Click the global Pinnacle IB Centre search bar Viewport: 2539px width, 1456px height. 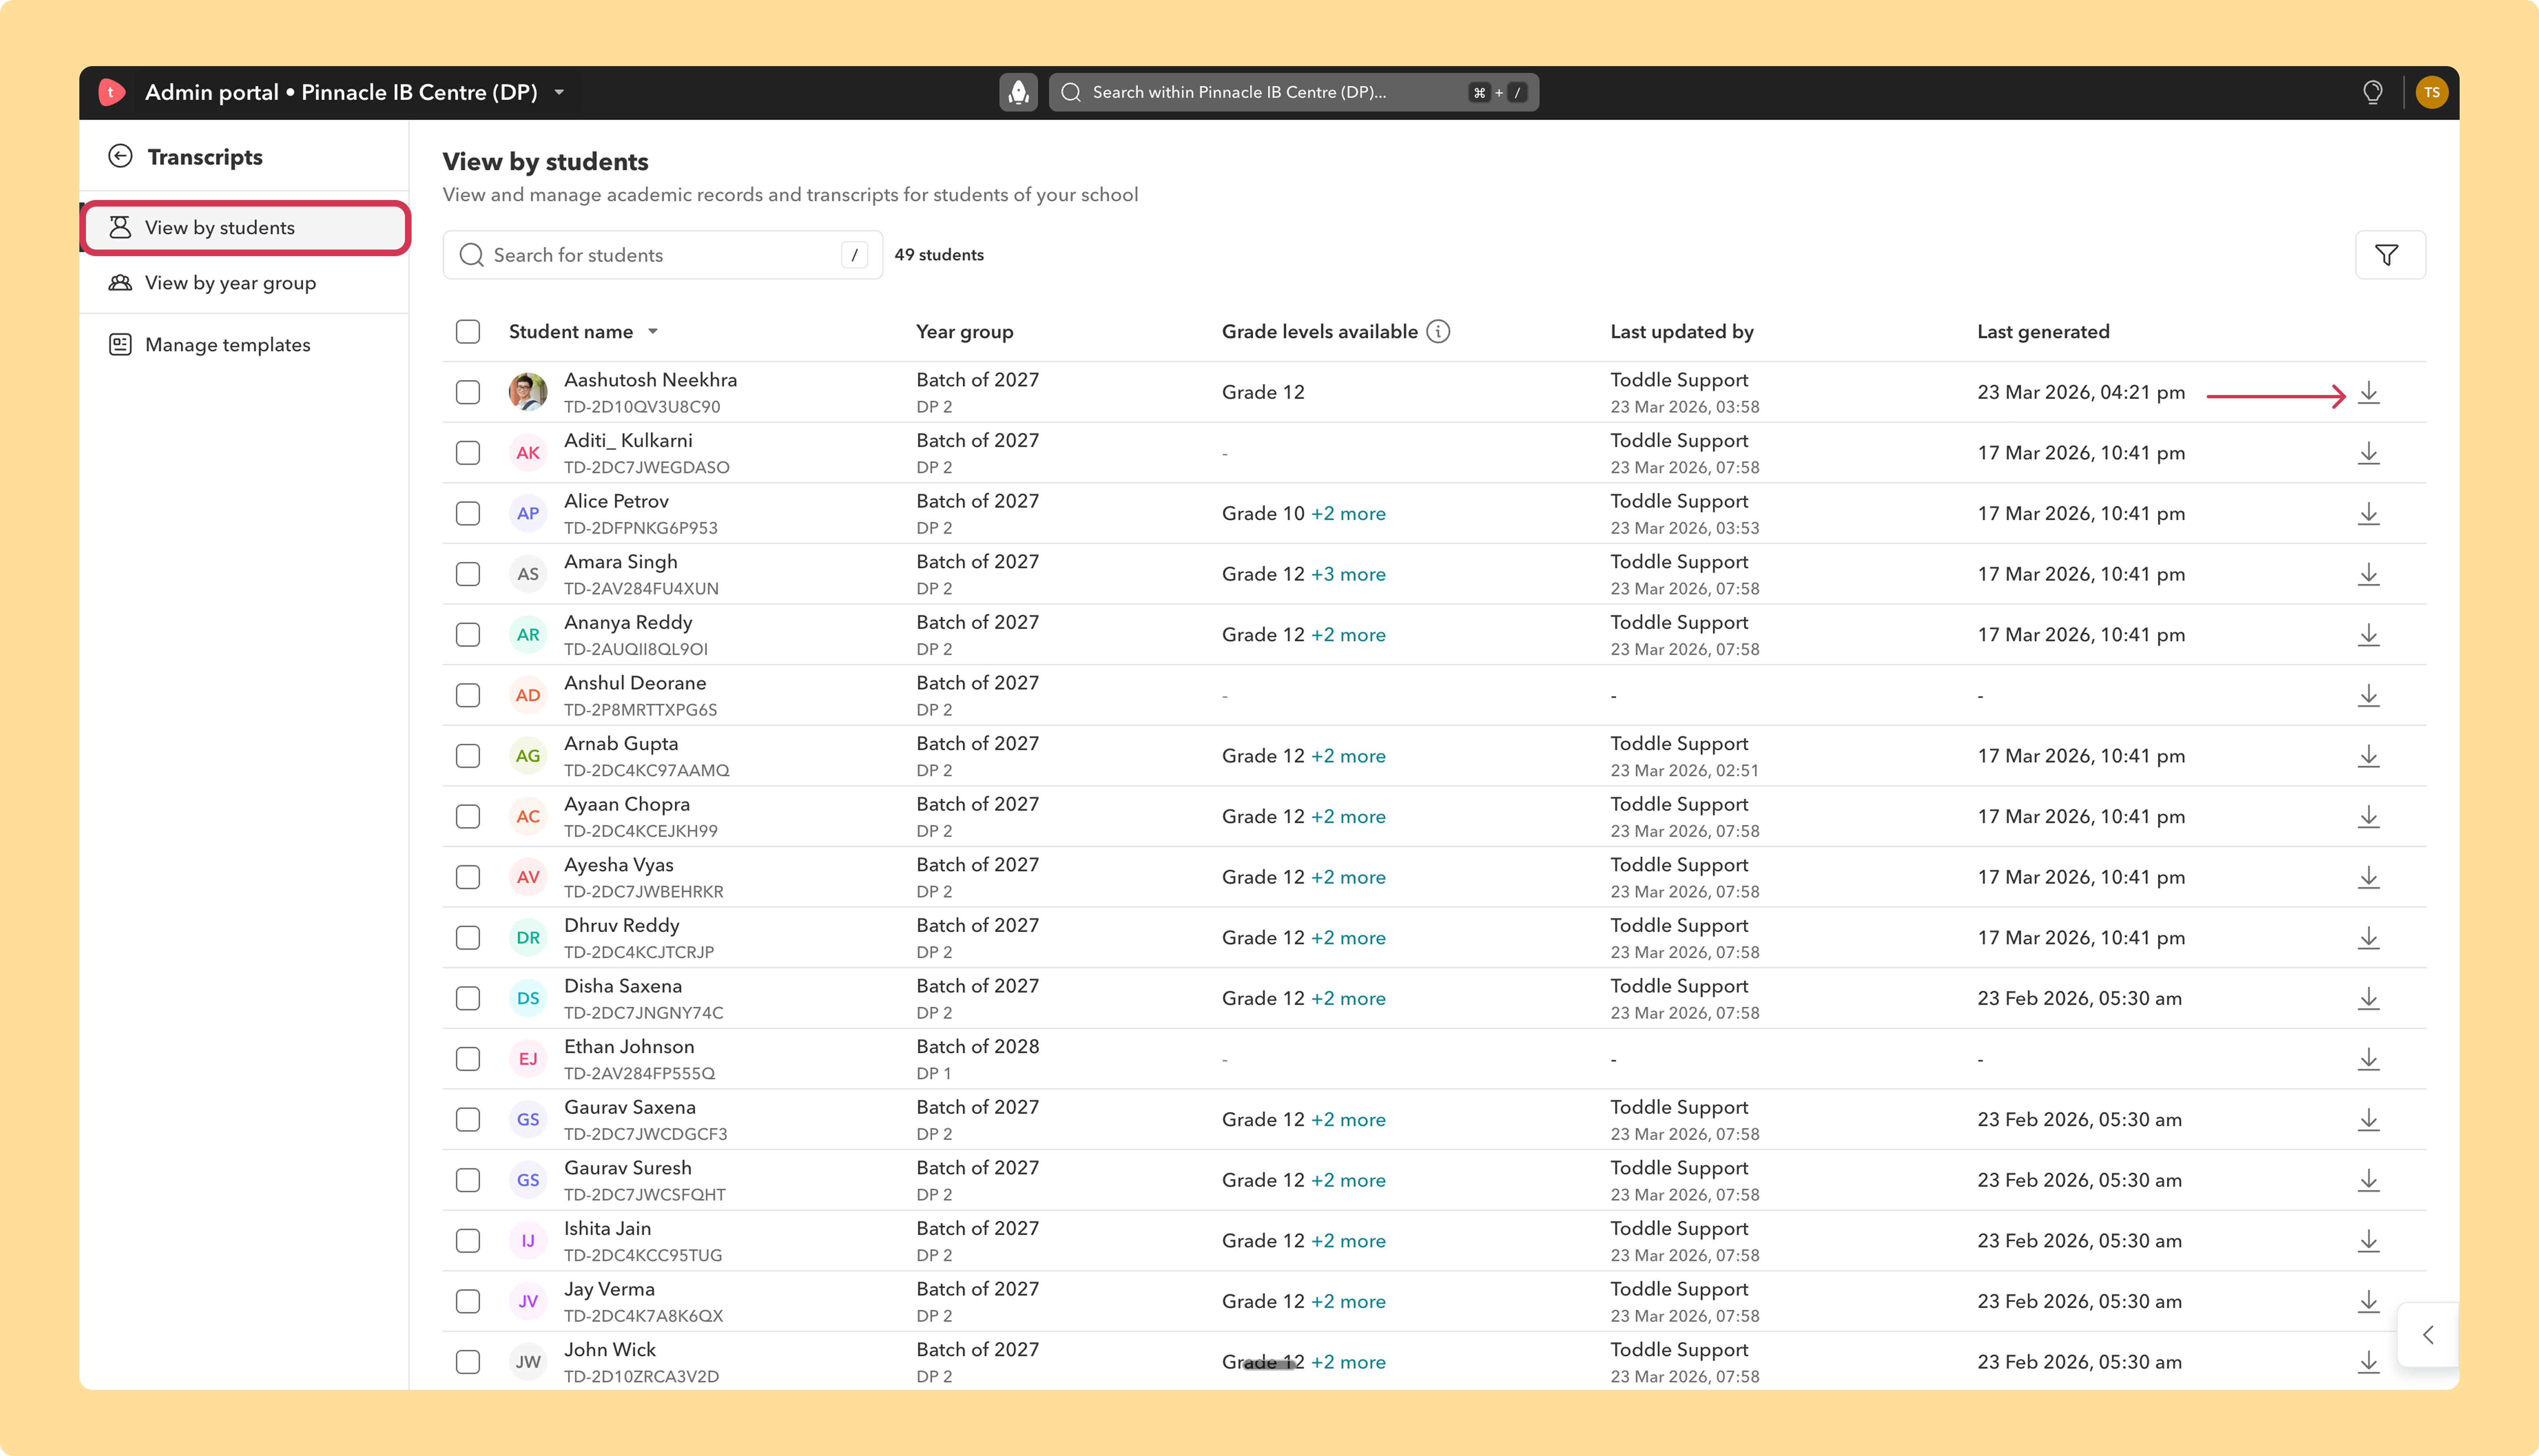pos(1293,92)
